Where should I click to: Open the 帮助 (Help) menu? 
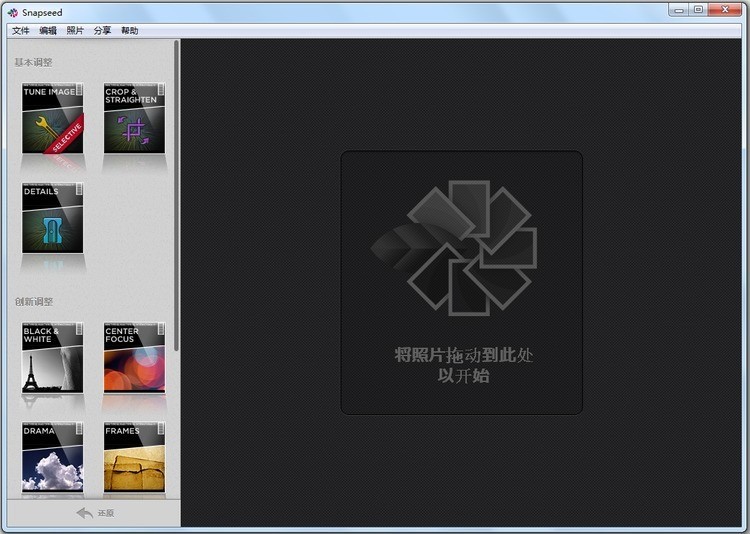tap(130, 31)
